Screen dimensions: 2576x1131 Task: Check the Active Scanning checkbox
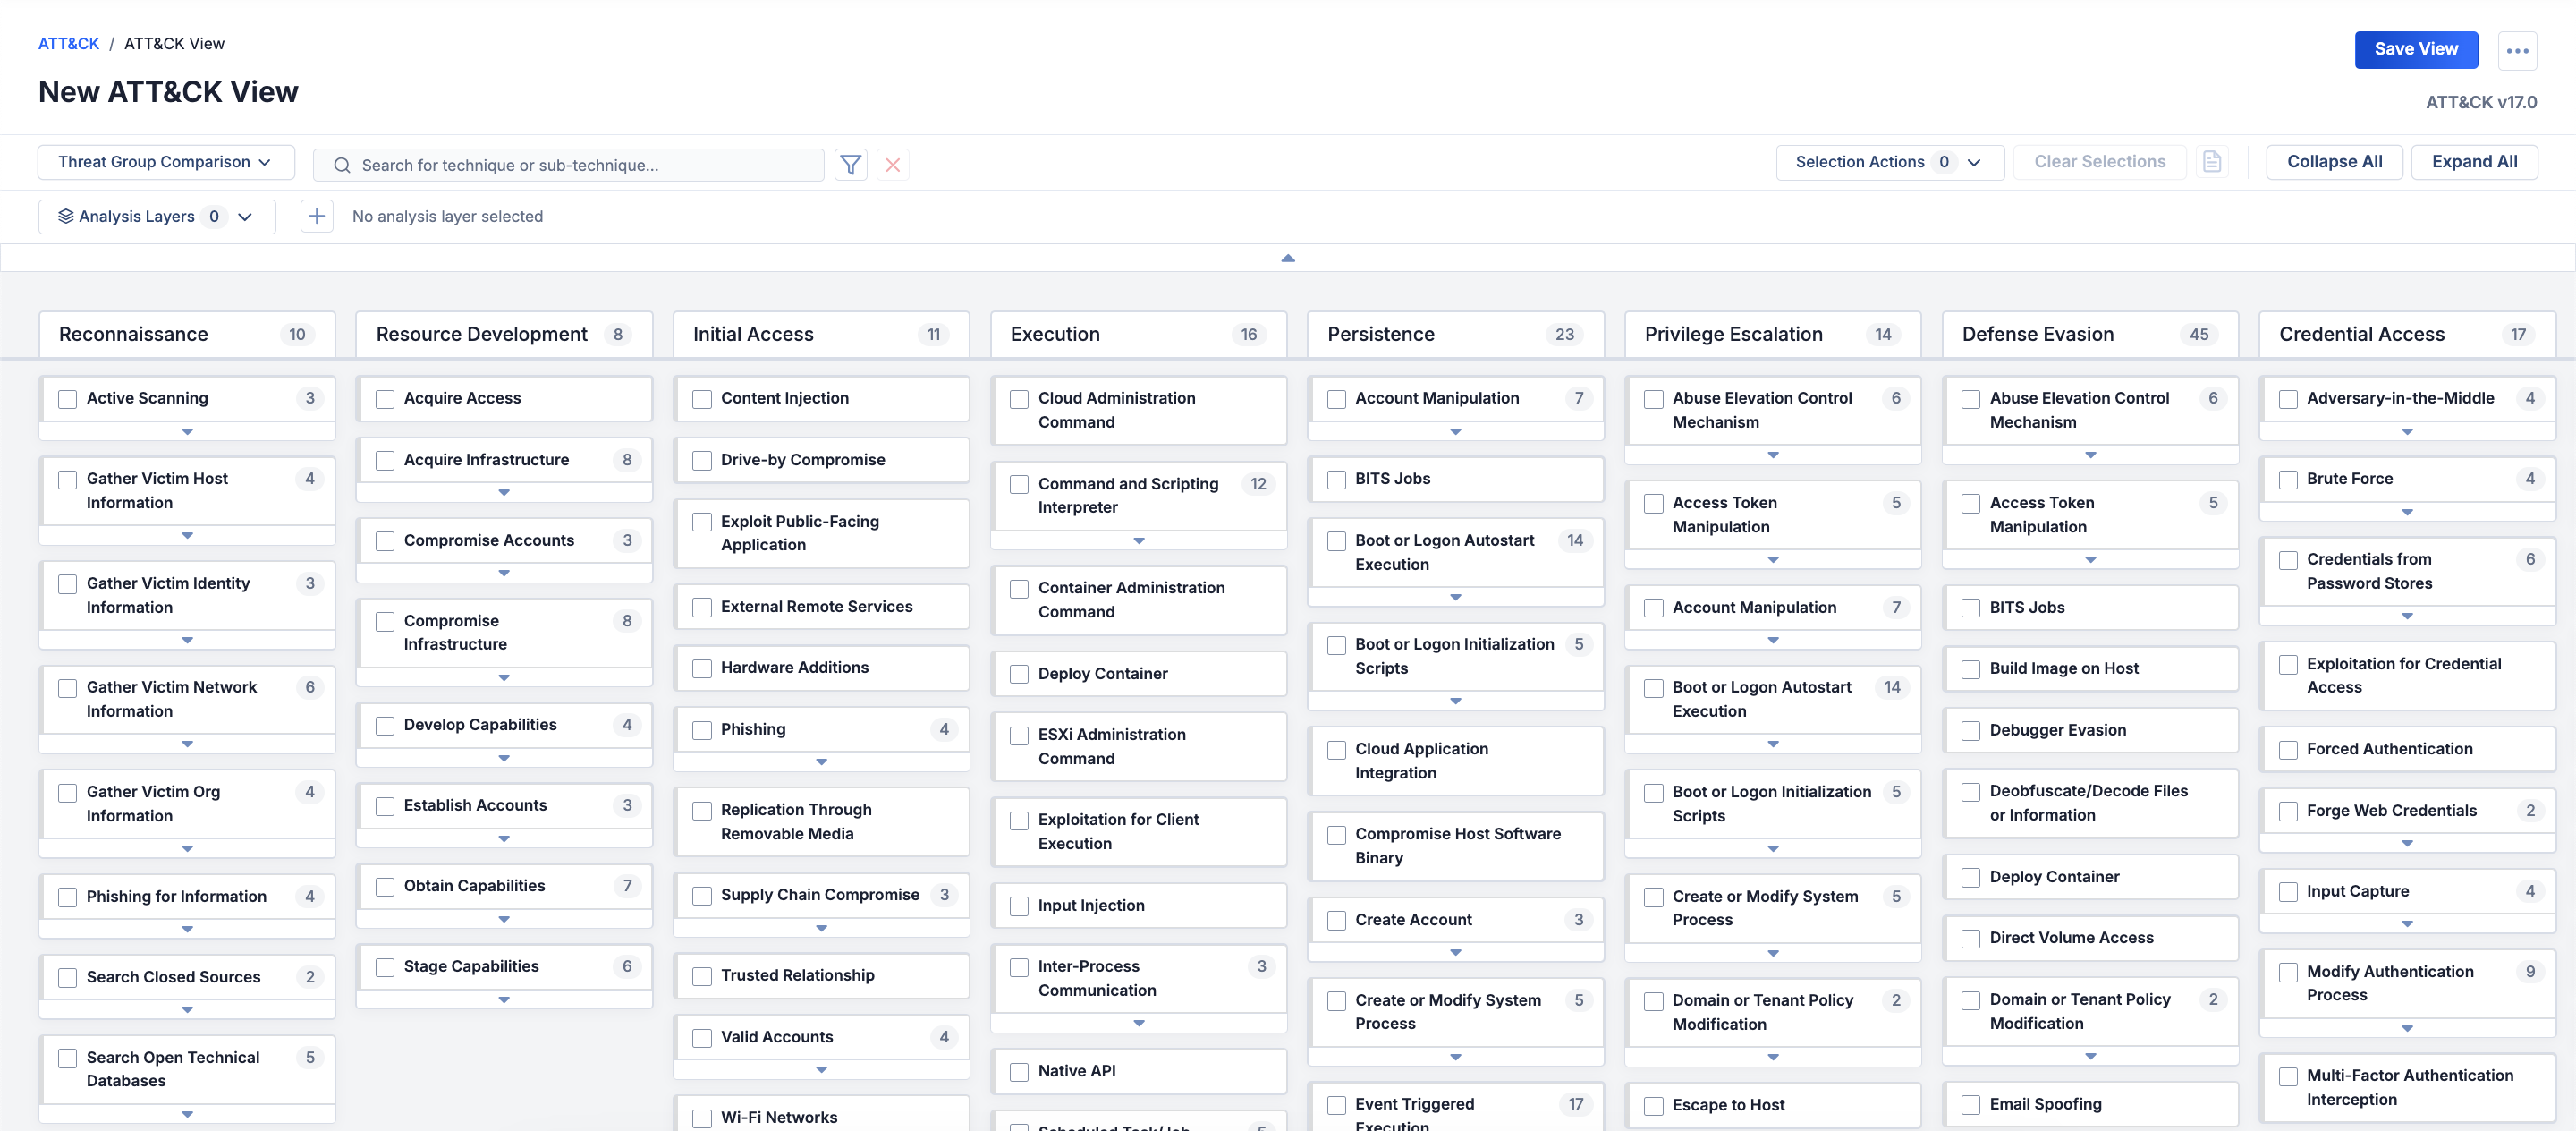[x=68, y=399]
